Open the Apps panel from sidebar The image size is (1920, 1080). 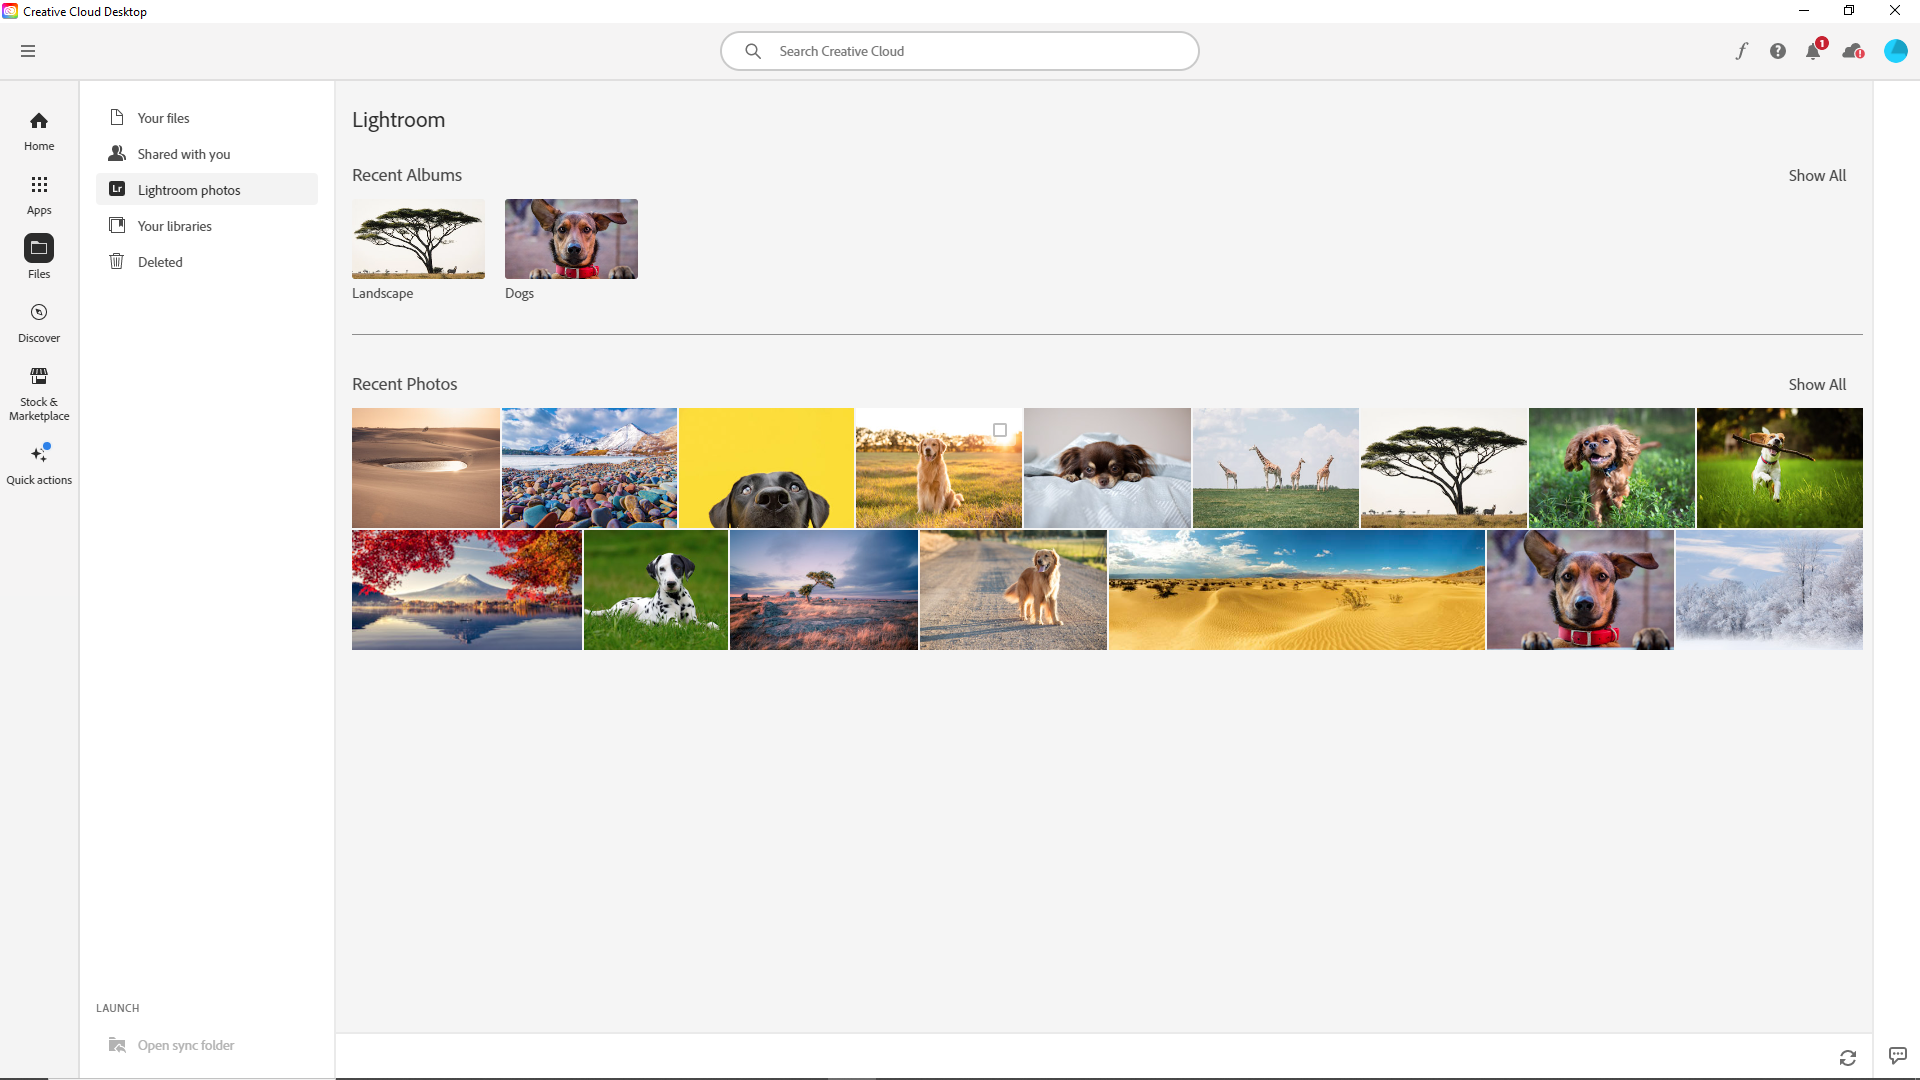[x=38, y=193]
